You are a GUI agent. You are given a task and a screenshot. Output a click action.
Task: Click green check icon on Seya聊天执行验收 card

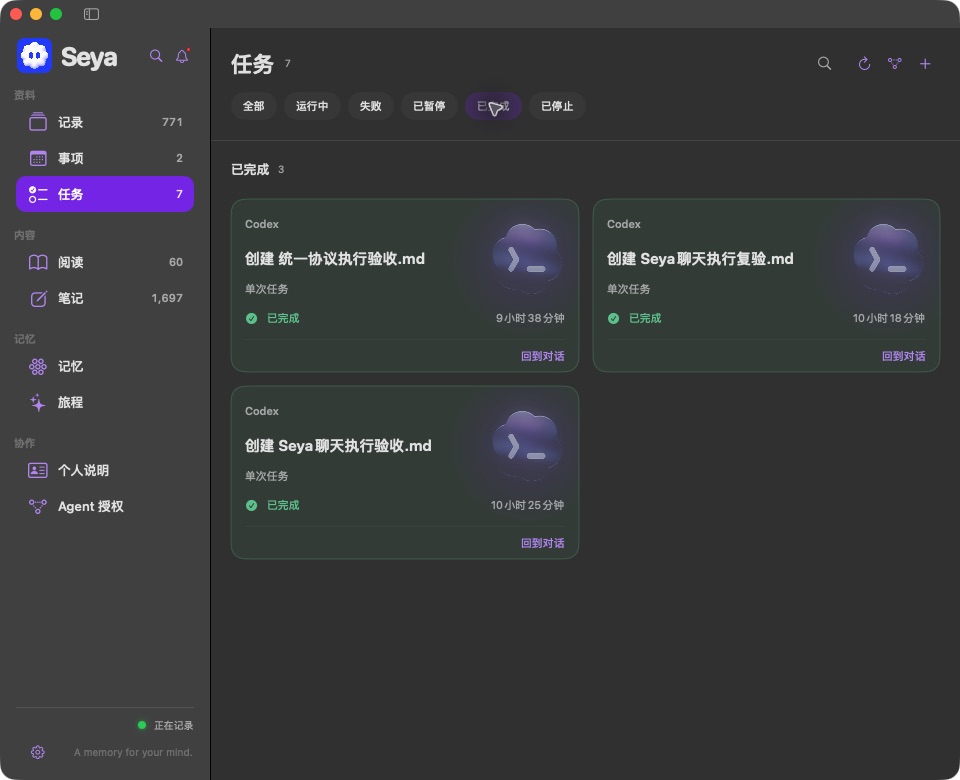[252, 505]
